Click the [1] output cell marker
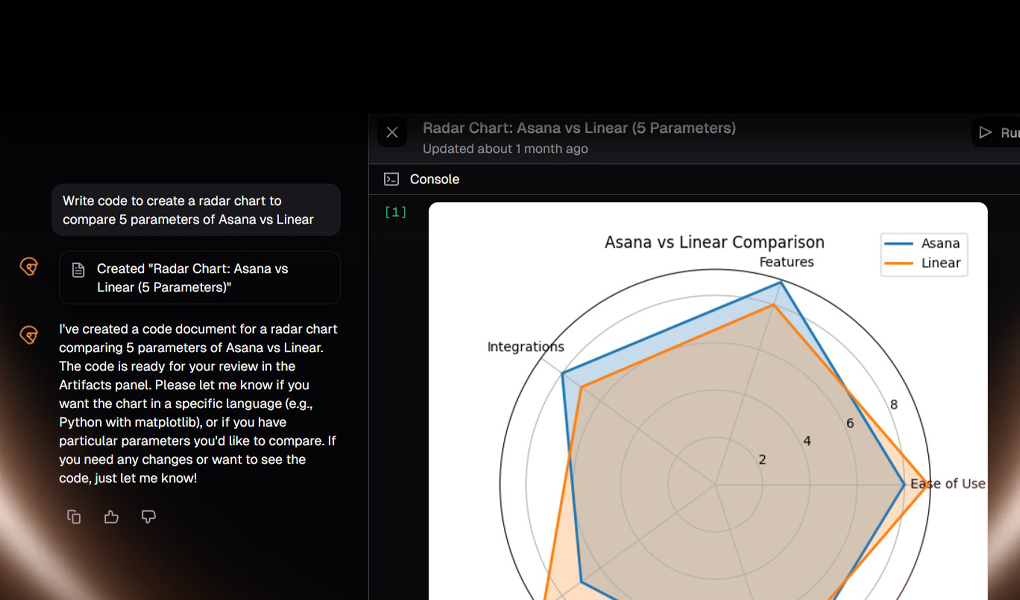The image size is (1020, 600). [396, 212]
